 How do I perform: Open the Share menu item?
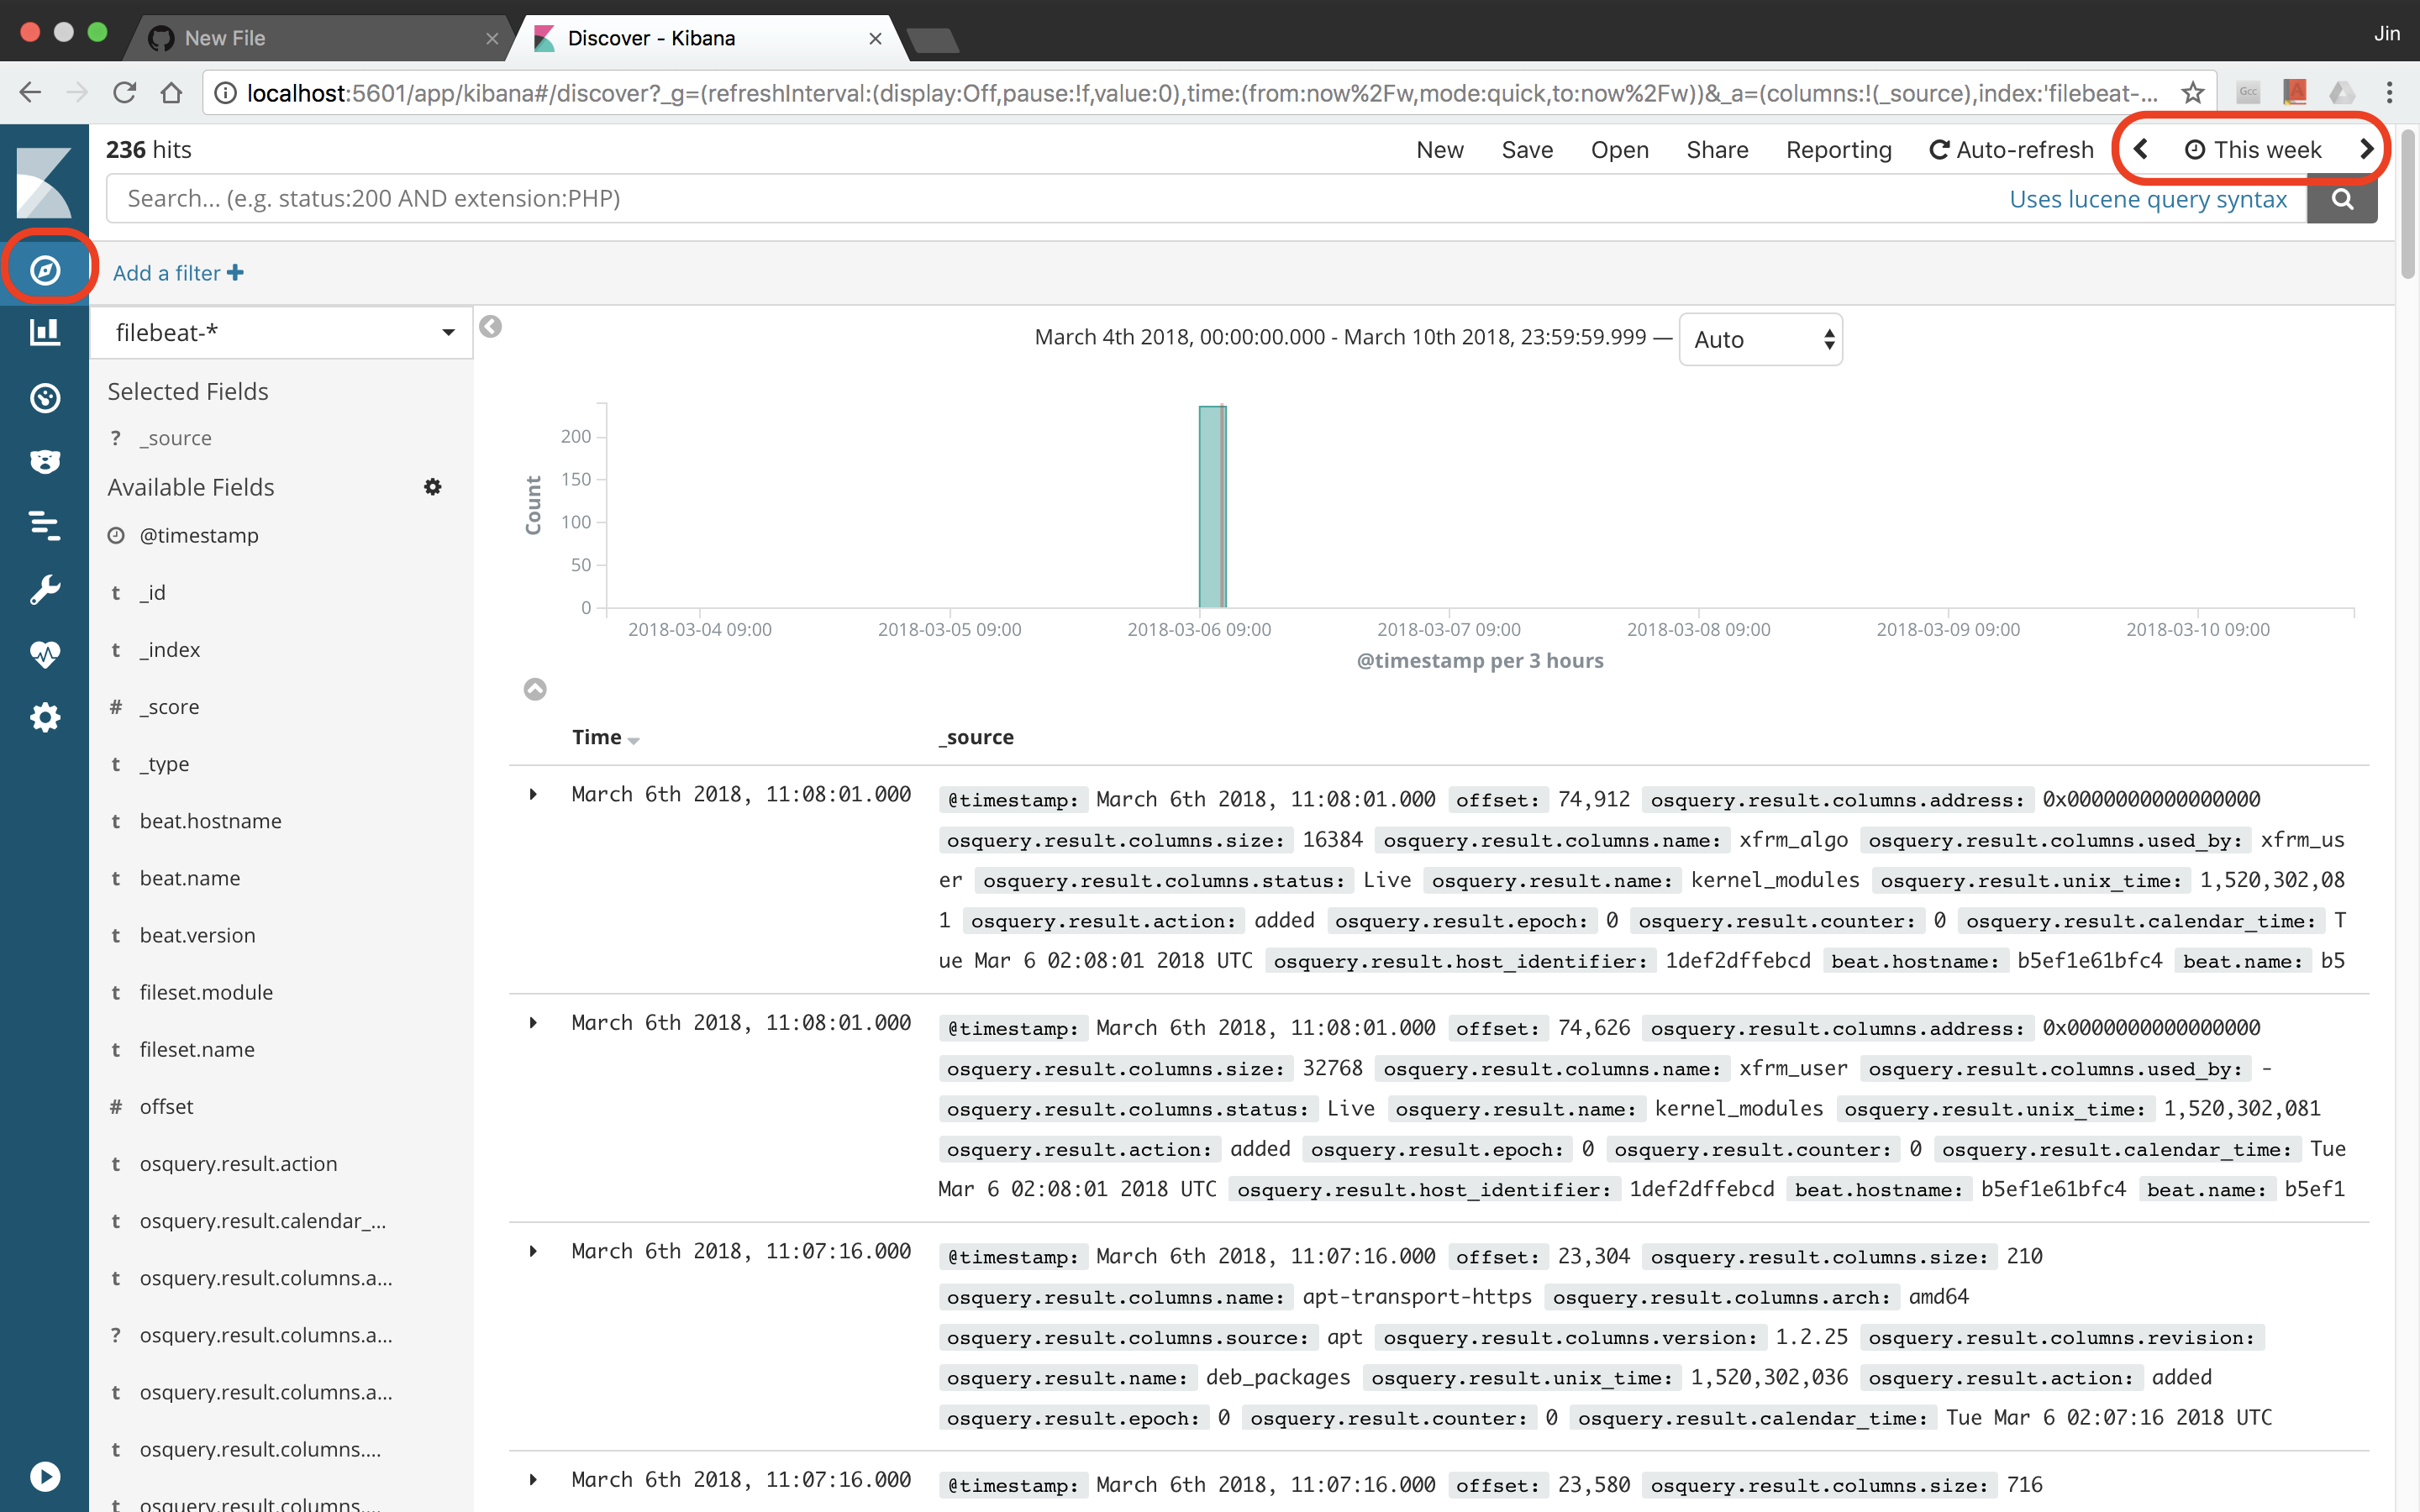click(x=1717, y=150)
